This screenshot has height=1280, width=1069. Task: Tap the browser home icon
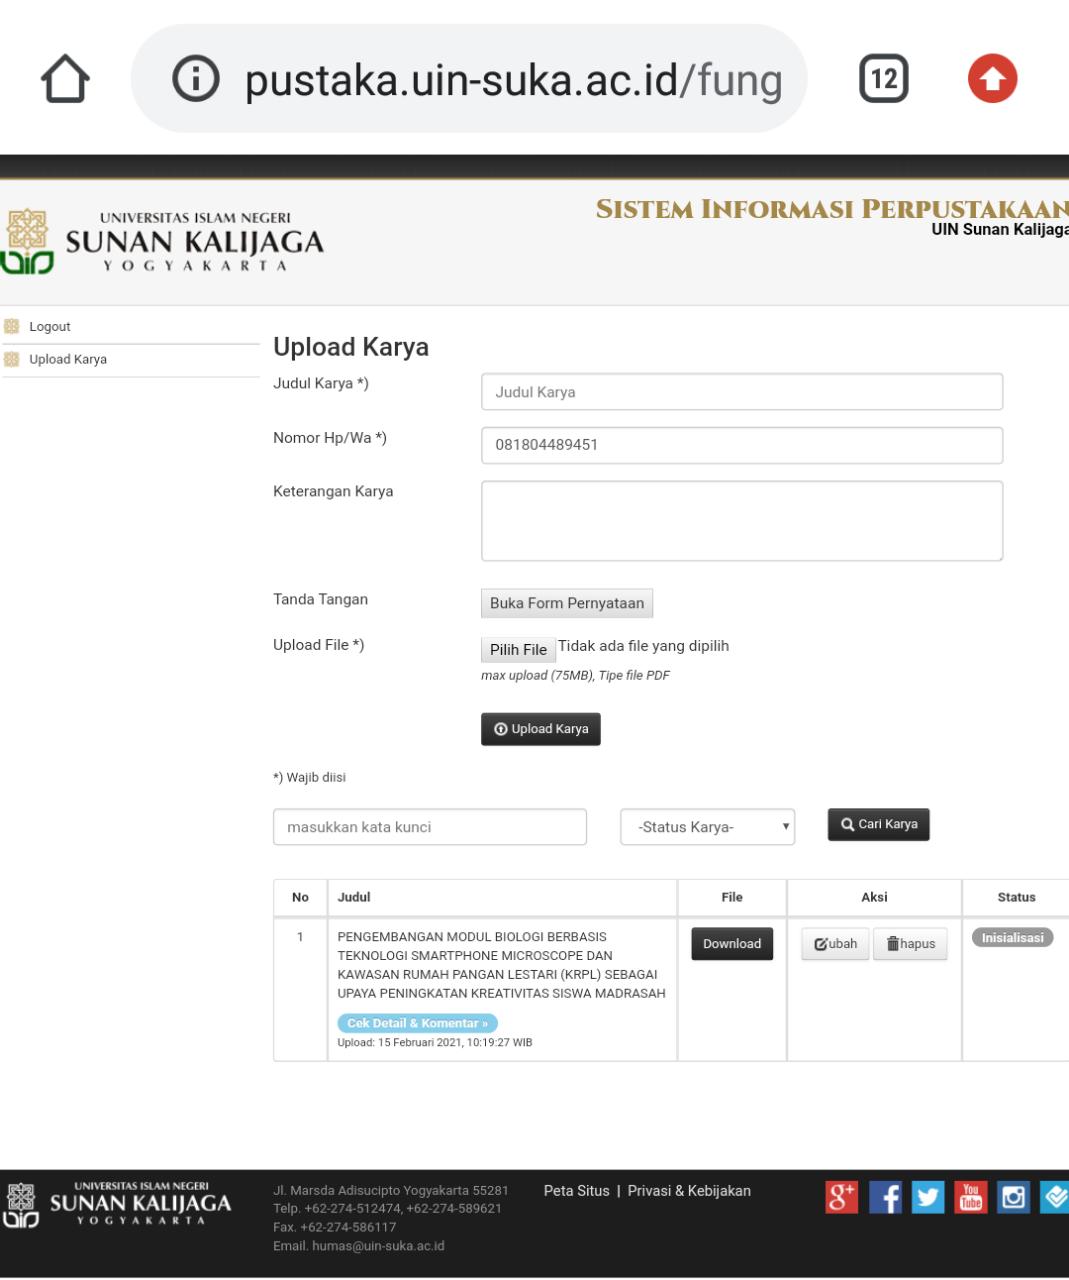tap(65, 80)
